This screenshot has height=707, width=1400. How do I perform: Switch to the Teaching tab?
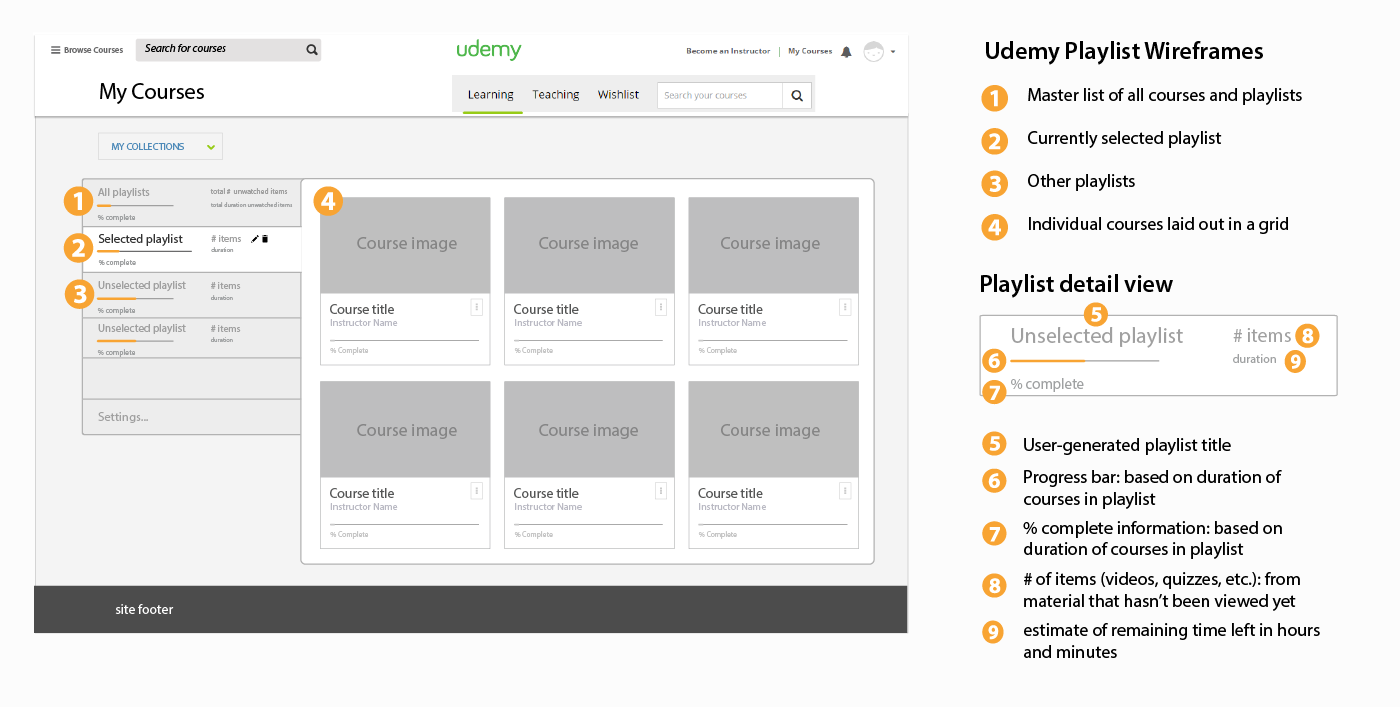(x=556, y=95)
